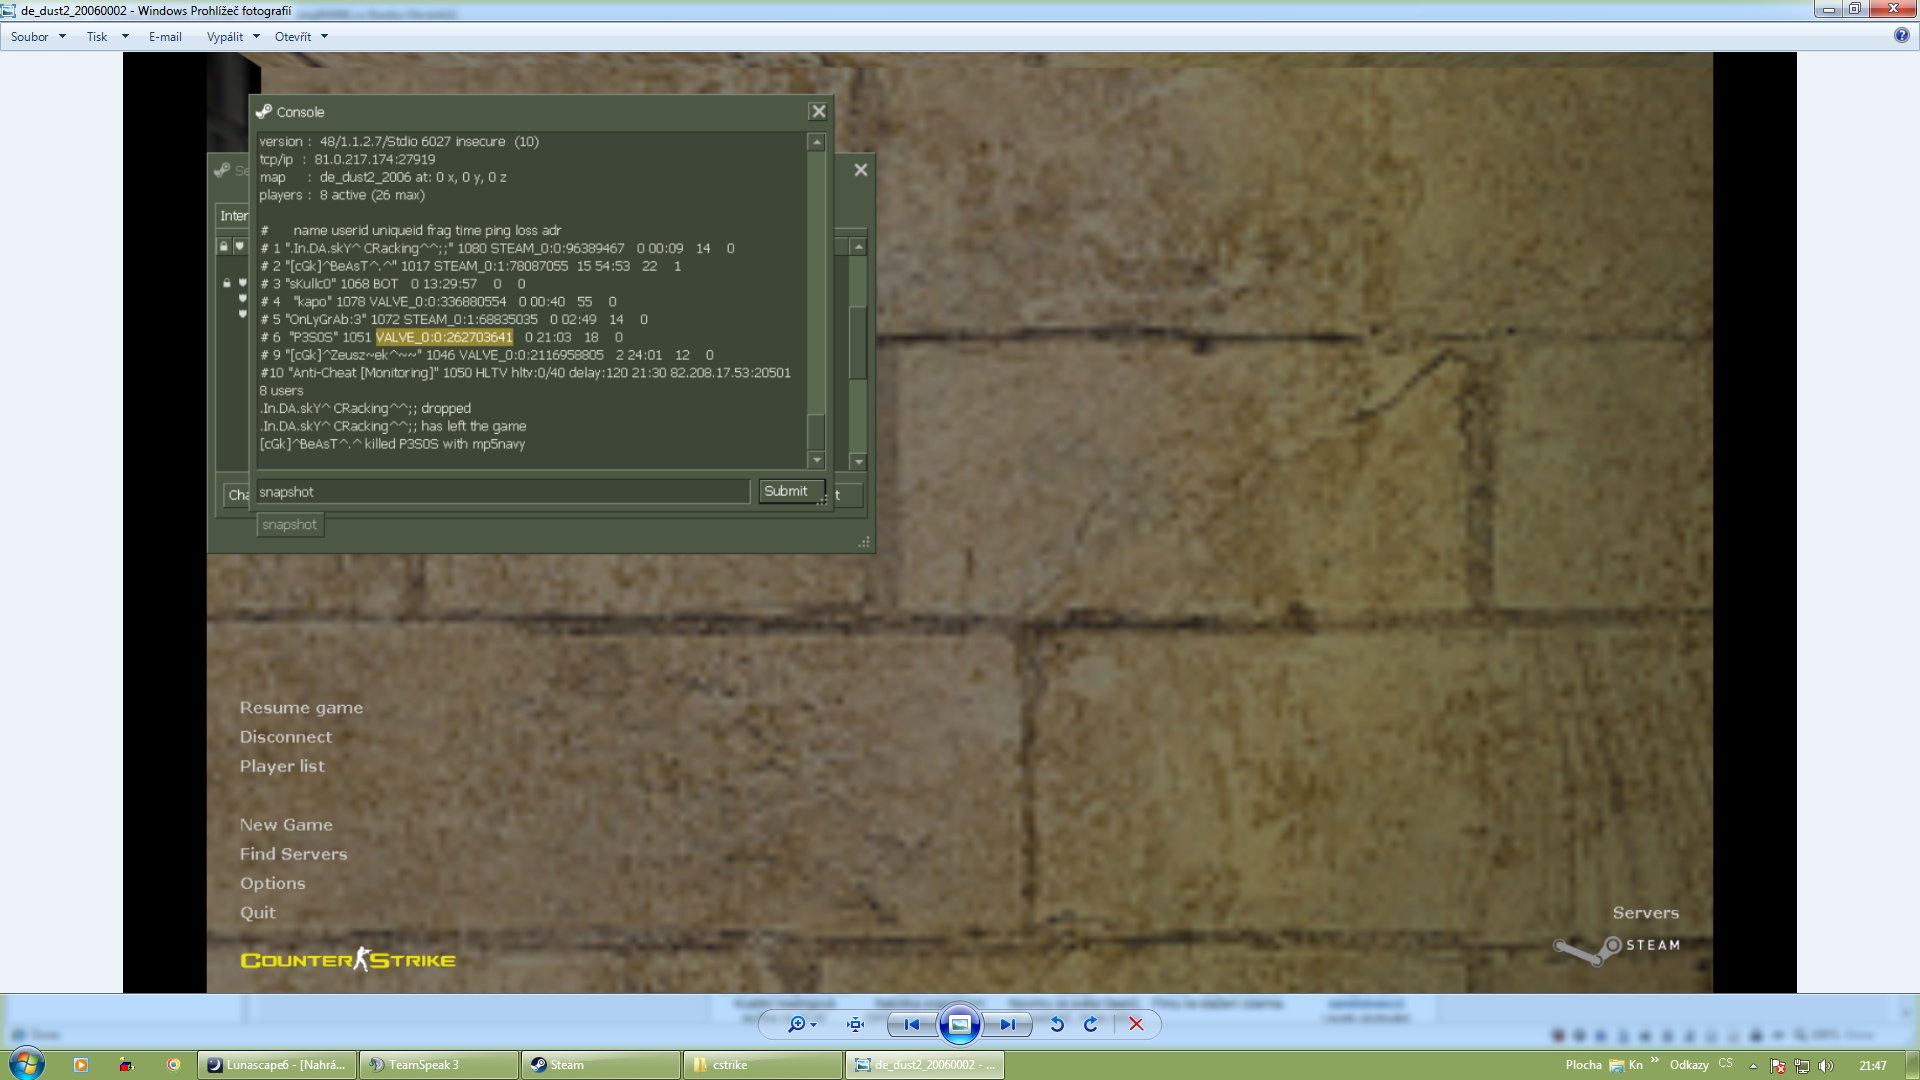This screenshot has height=1080, width=1920.
Task: Open the Otevřít menu
Action: point(293,37)
